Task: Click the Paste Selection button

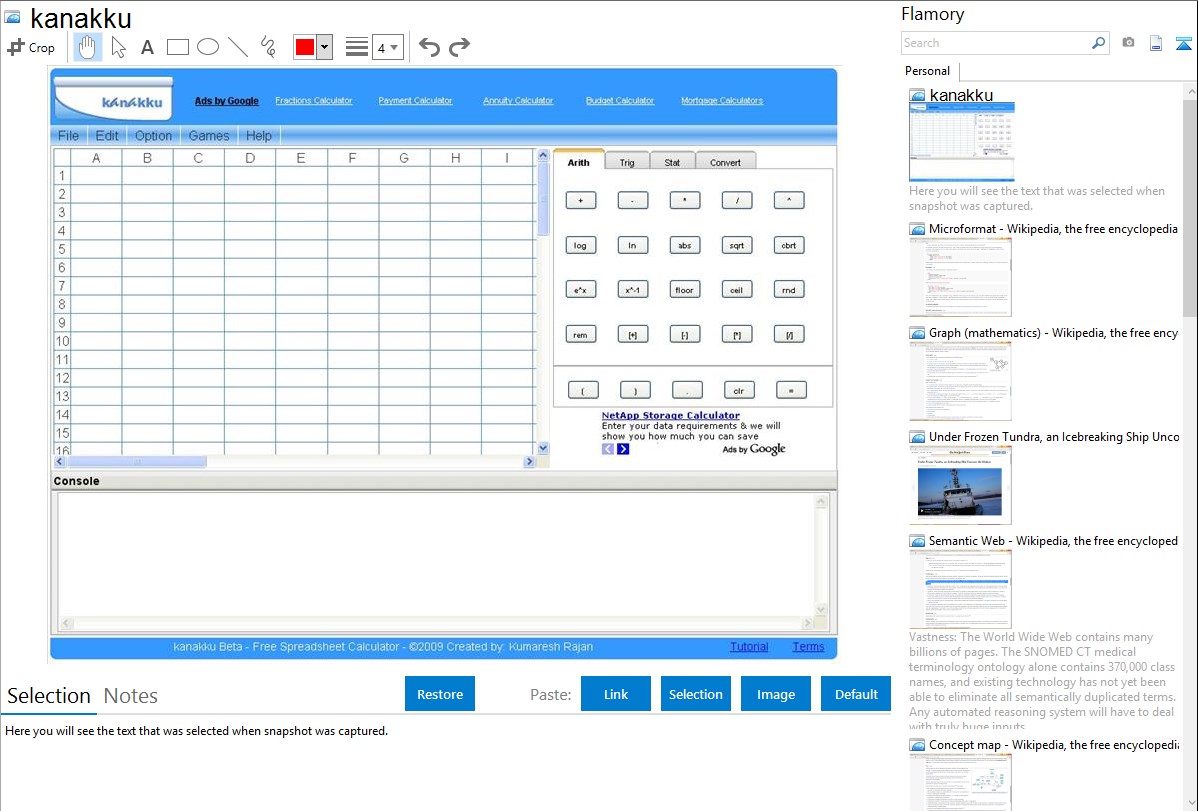Action: 695,694
